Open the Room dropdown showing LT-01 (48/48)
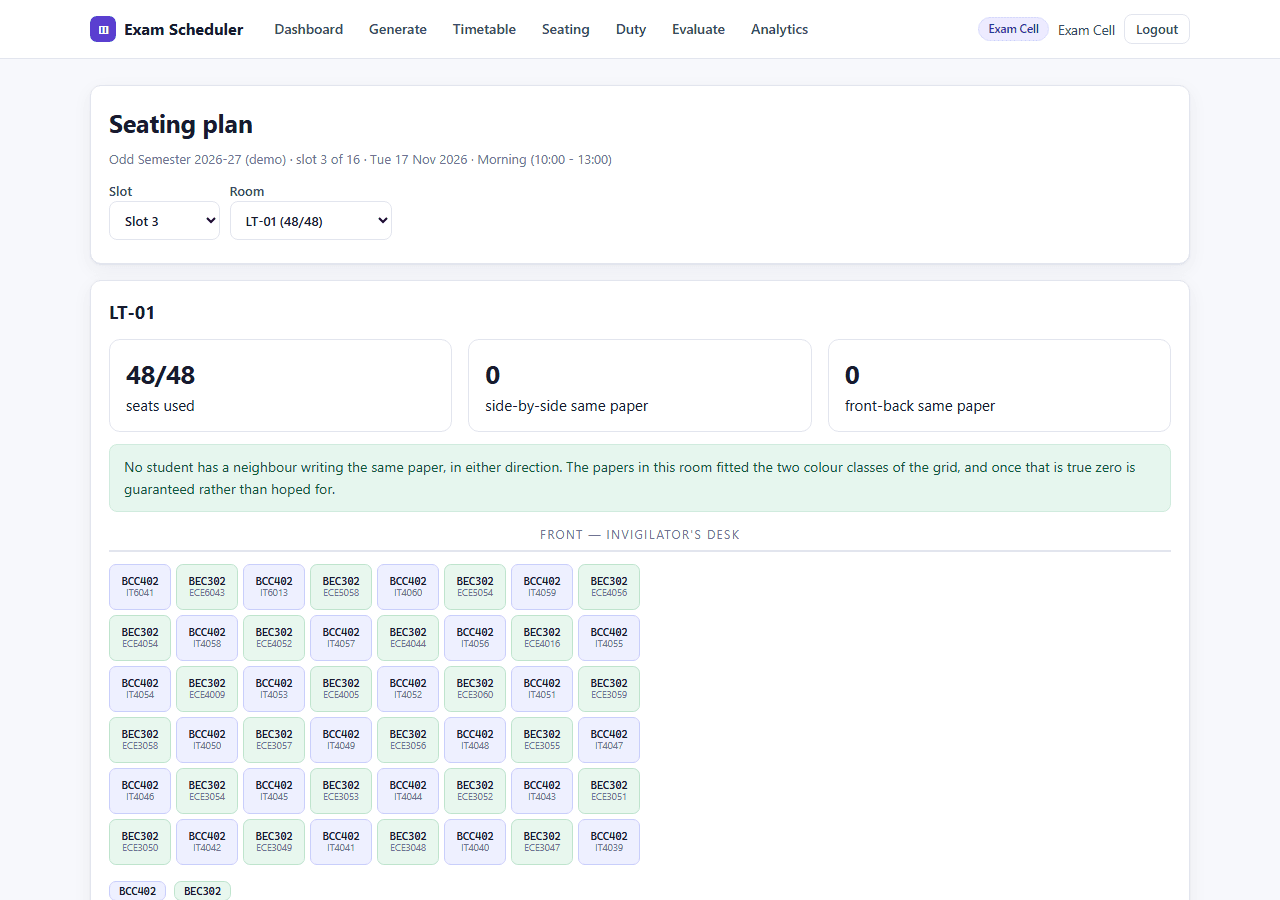The width and height of the screenshot is (1280, 900). click(x=311, y=221)
